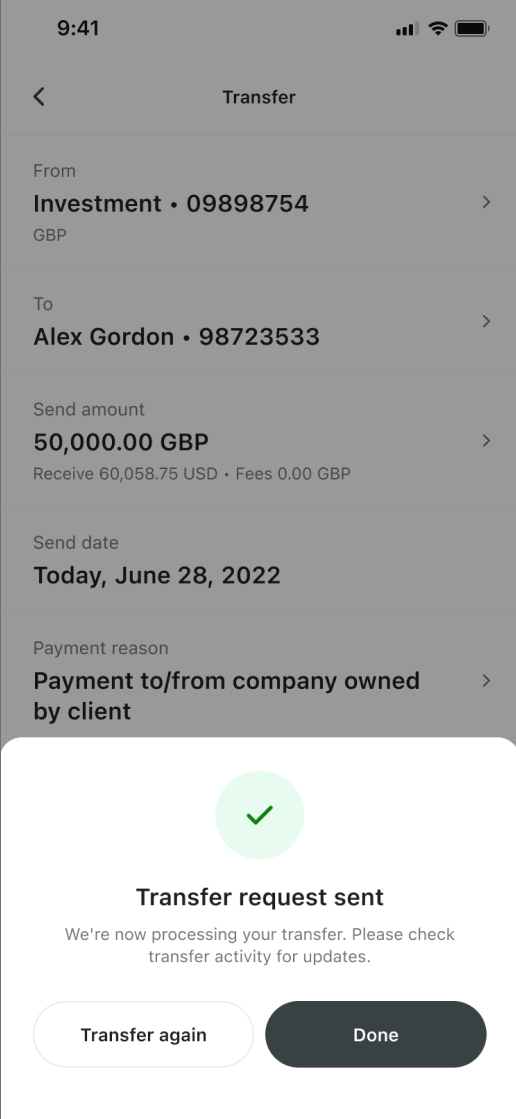Tap the 9:41 clock in status bar
Screen dimensions: 516x1119
click(78, 29)
